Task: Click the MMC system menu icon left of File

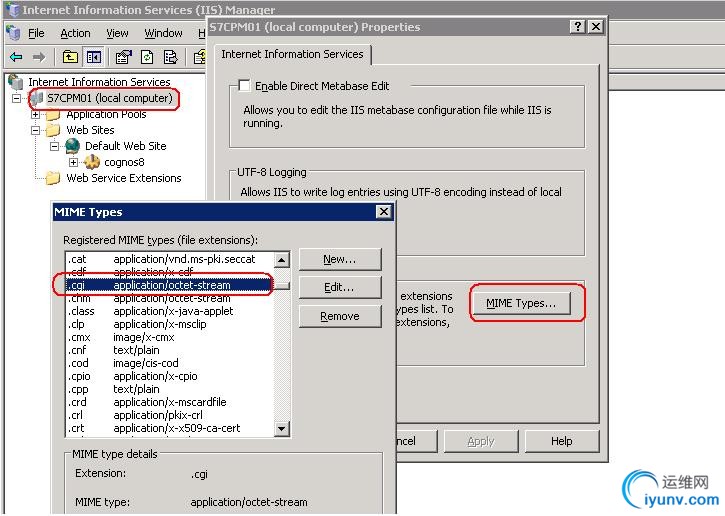Action: pos(13,33)
